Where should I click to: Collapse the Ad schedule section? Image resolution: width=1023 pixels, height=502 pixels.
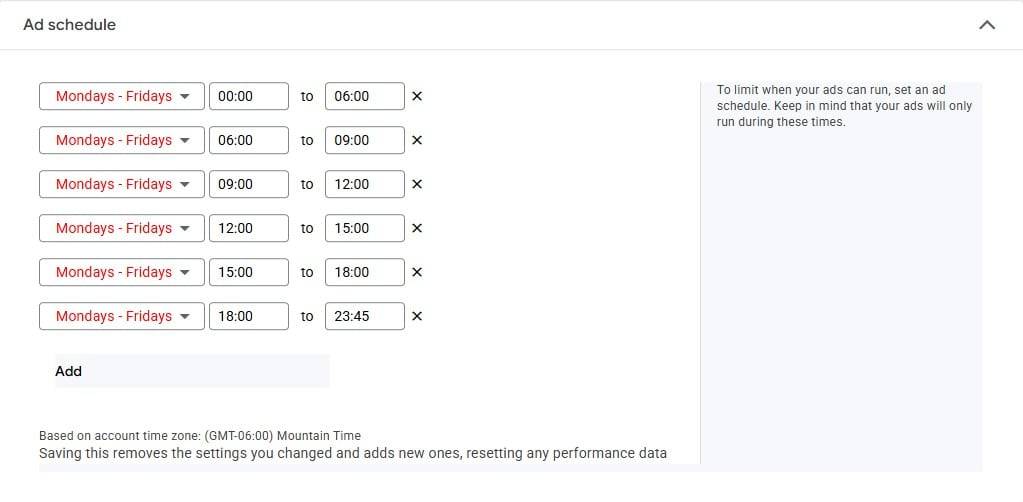coord(987,25)
